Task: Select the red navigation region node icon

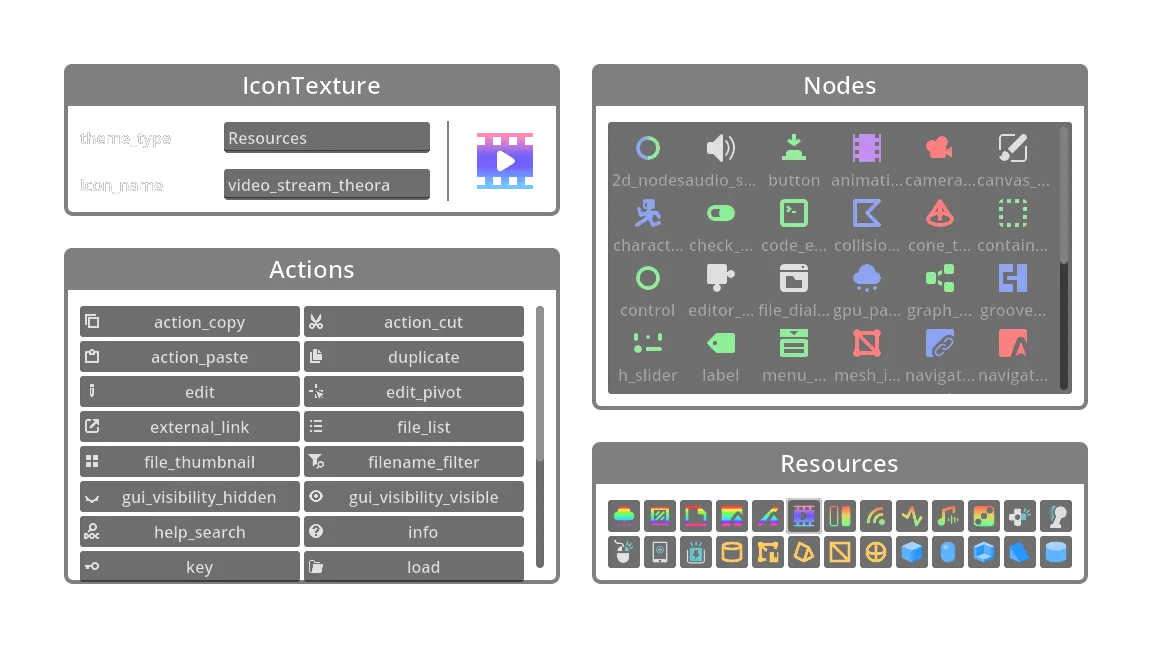Action: (x=1012, y=344)
